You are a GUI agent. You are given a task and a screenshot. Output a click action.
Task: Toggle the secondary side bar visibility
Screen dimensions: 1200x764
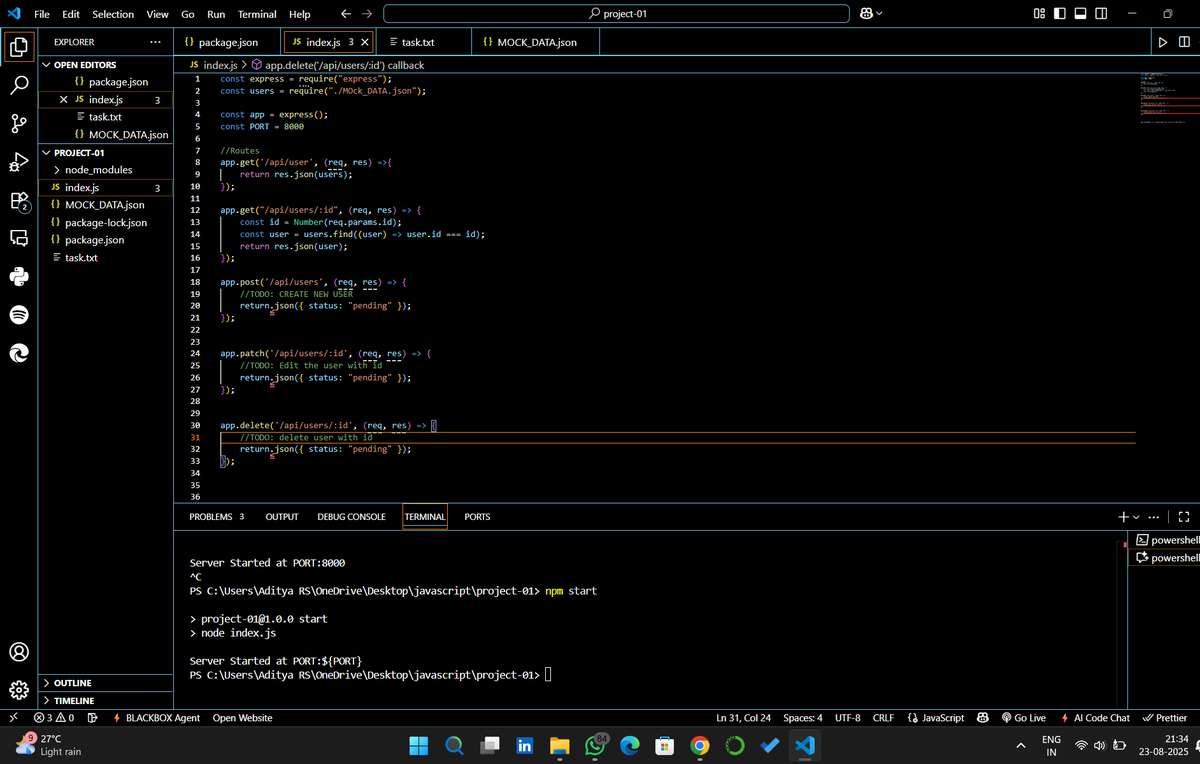coord(1101,14)
